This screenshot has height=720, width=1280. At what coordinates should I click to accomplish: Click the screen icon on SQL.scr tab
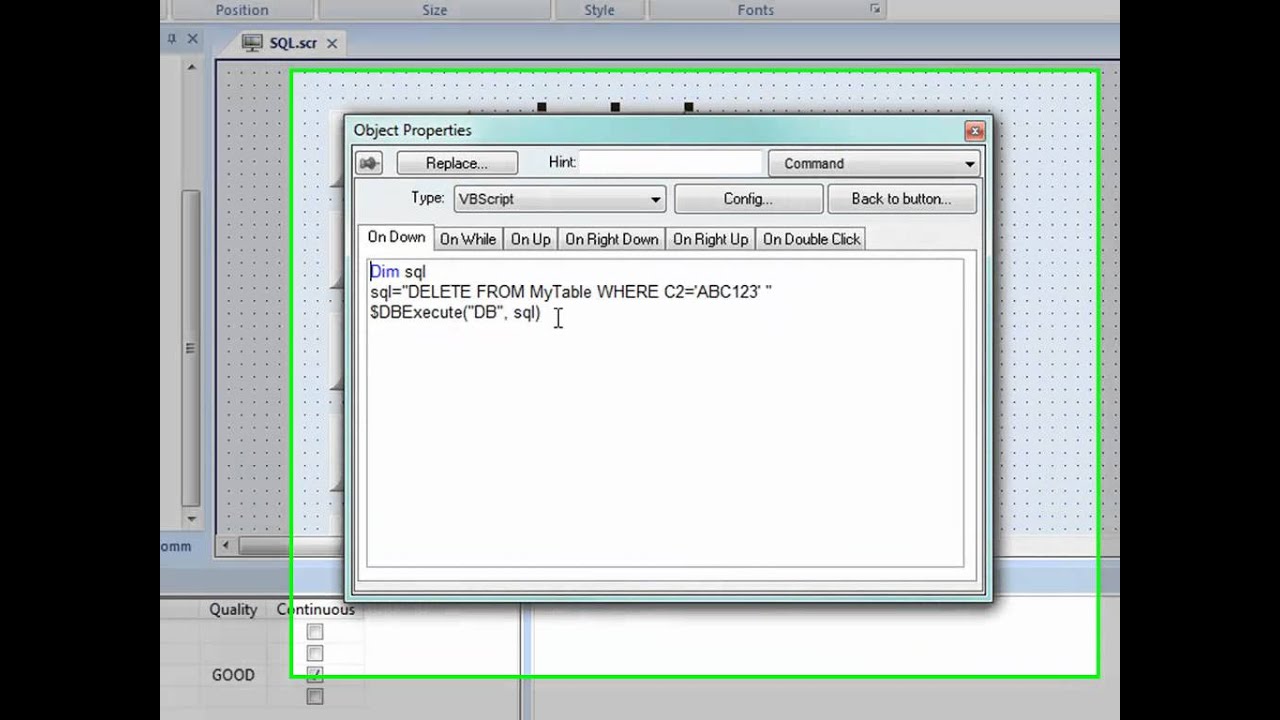(x=252, y=43)
